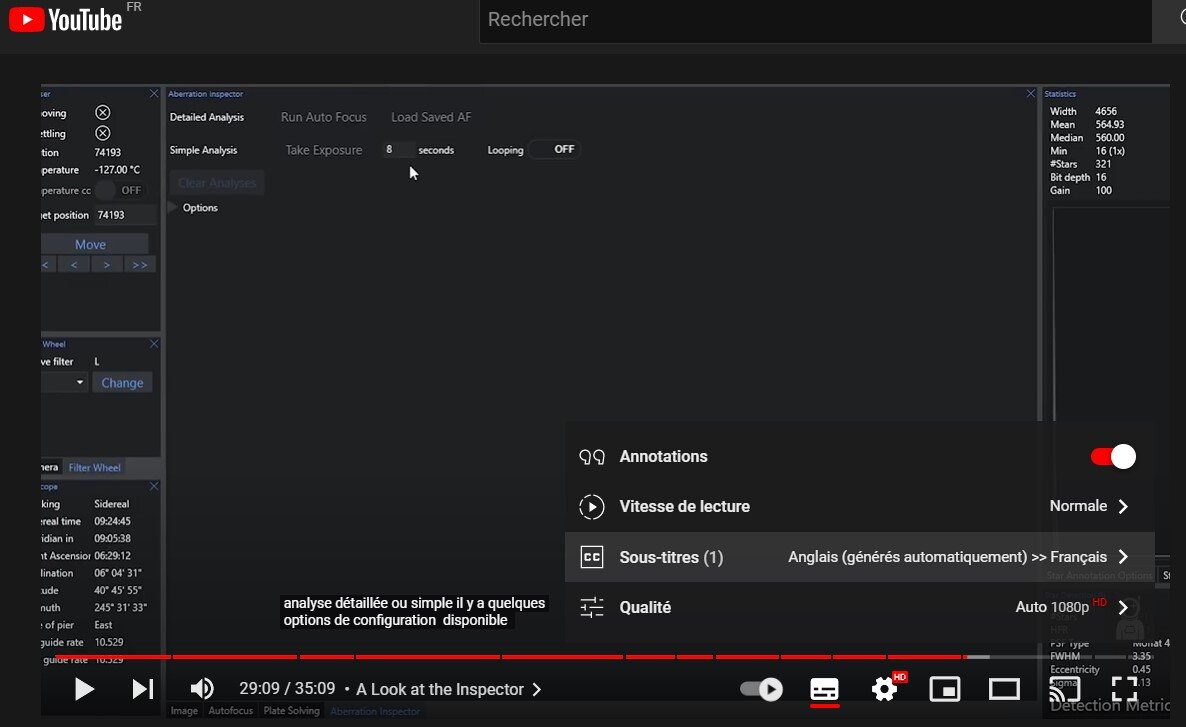1186x727 pixels.
Task: Toggle autoplay switch in player bar
Action: point(761,689)
